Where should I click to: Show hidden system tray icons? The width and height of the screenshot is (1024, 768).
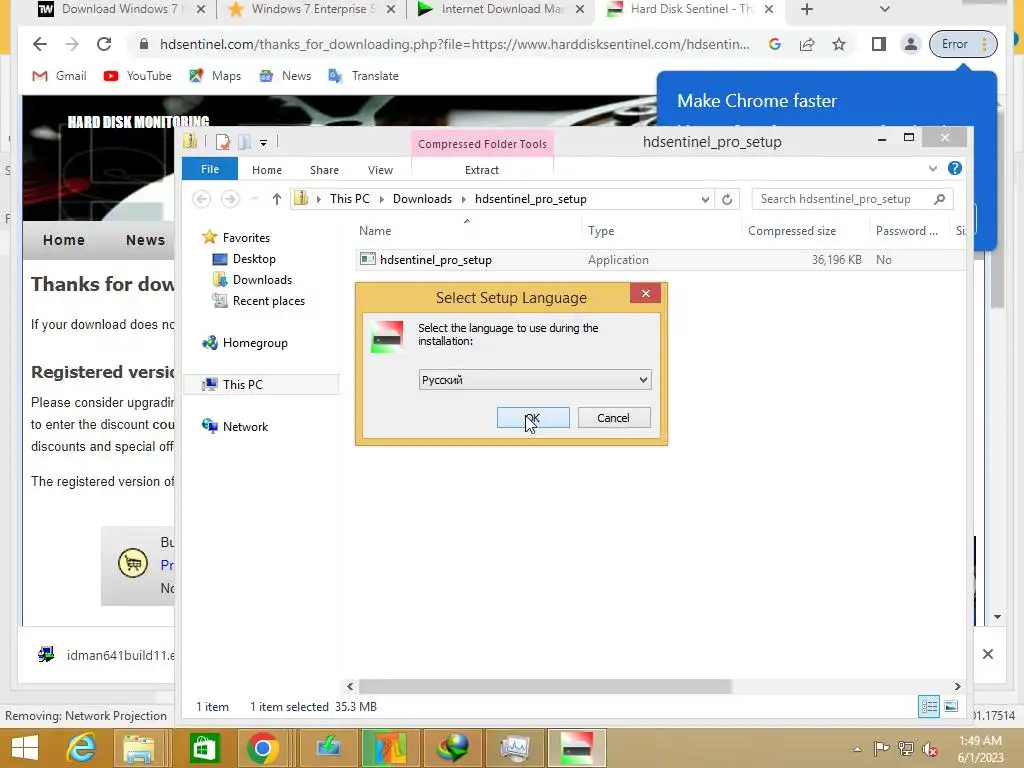[857, 749]
